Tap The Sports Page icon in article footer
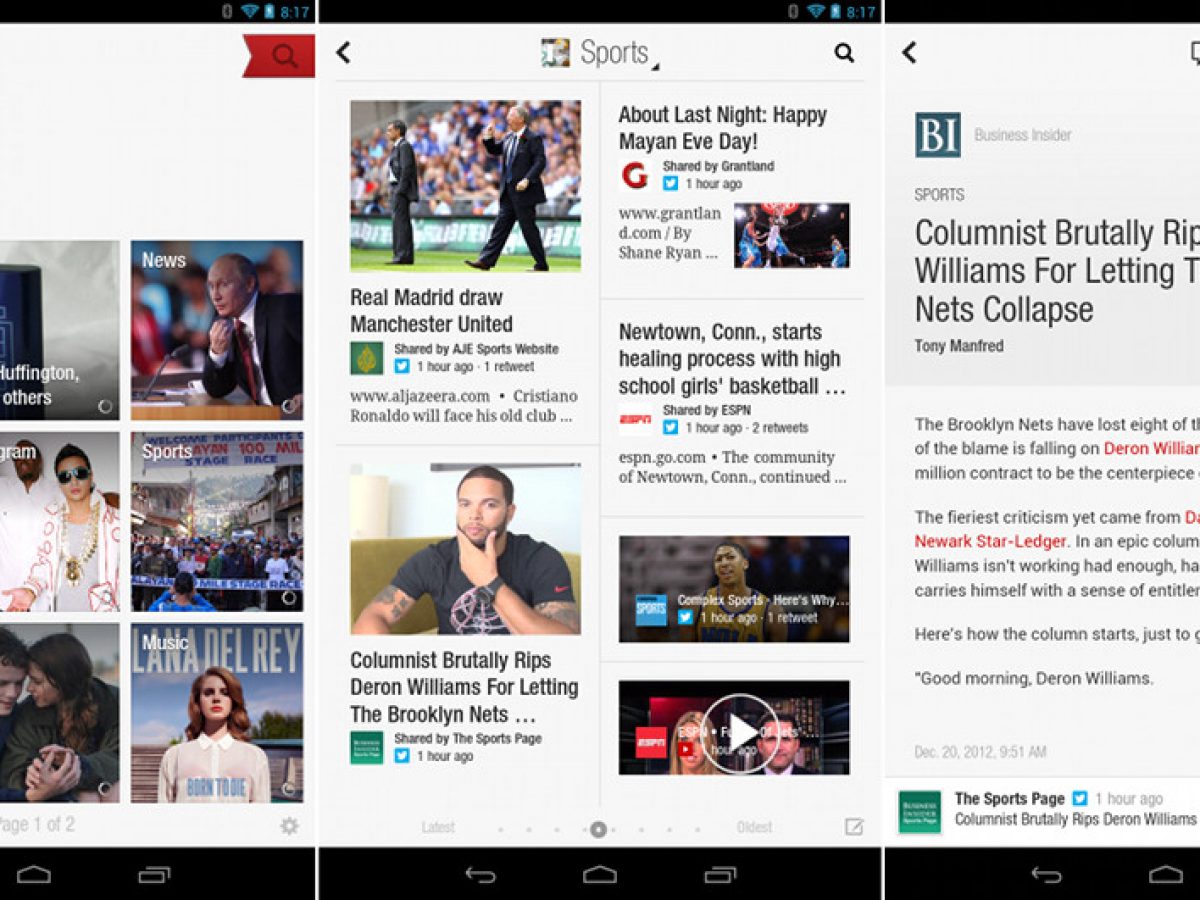1200x900 pixels. (919, 812)
